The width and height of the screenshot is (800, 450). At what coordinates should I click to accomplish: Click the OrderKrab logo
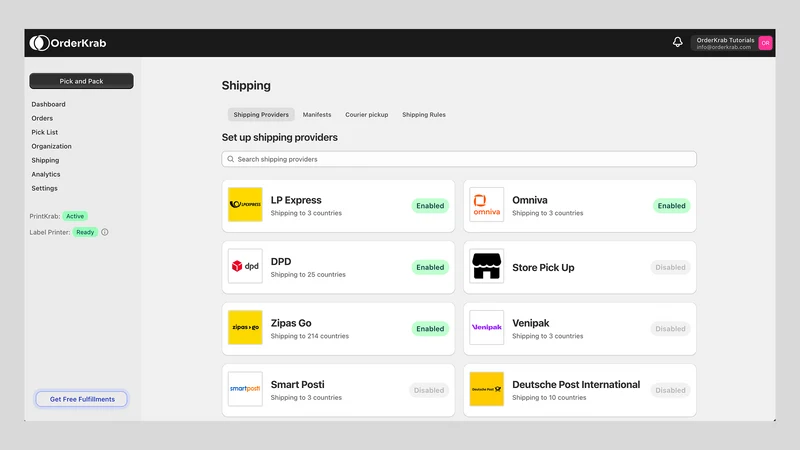68,43
